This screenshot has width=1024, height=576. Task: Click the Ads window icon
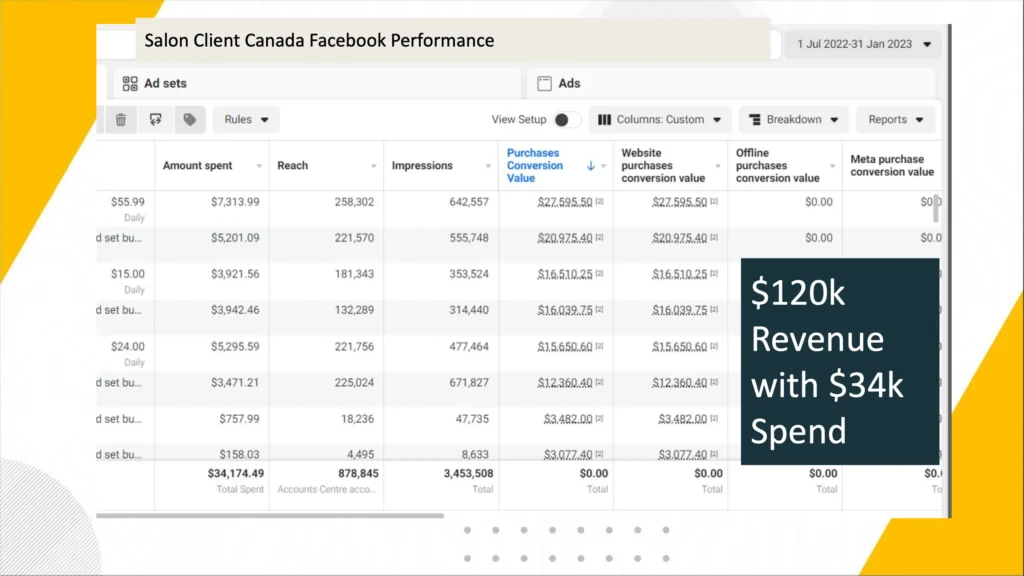[546, 84]
